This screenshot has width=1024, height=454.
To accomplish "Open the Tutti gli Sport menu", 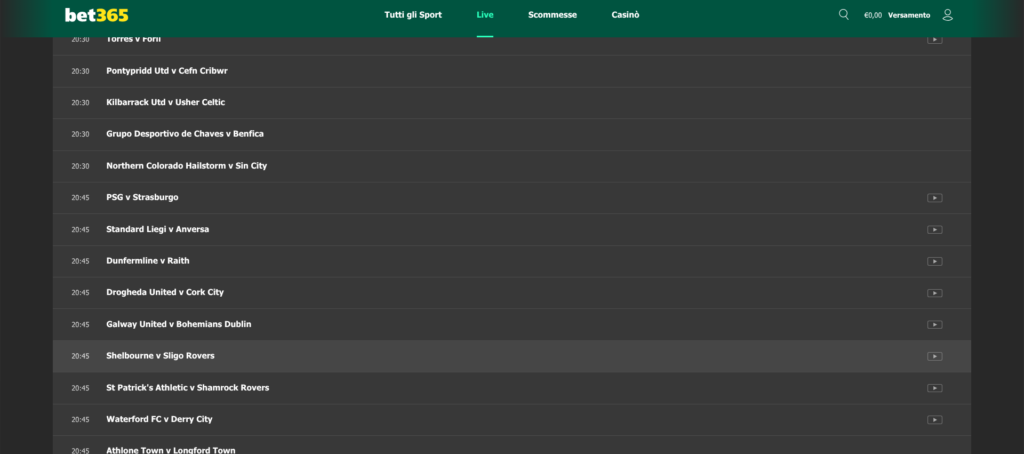I will pyautogui.click(x=413, y=15).
